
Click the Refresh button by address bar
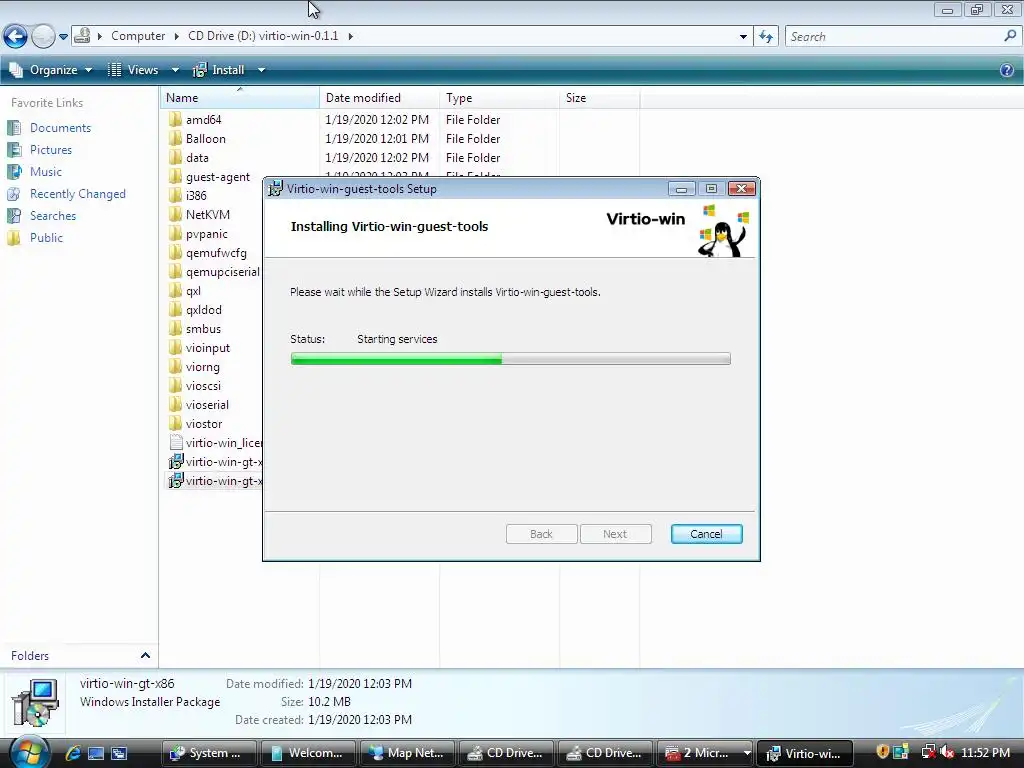766,37
